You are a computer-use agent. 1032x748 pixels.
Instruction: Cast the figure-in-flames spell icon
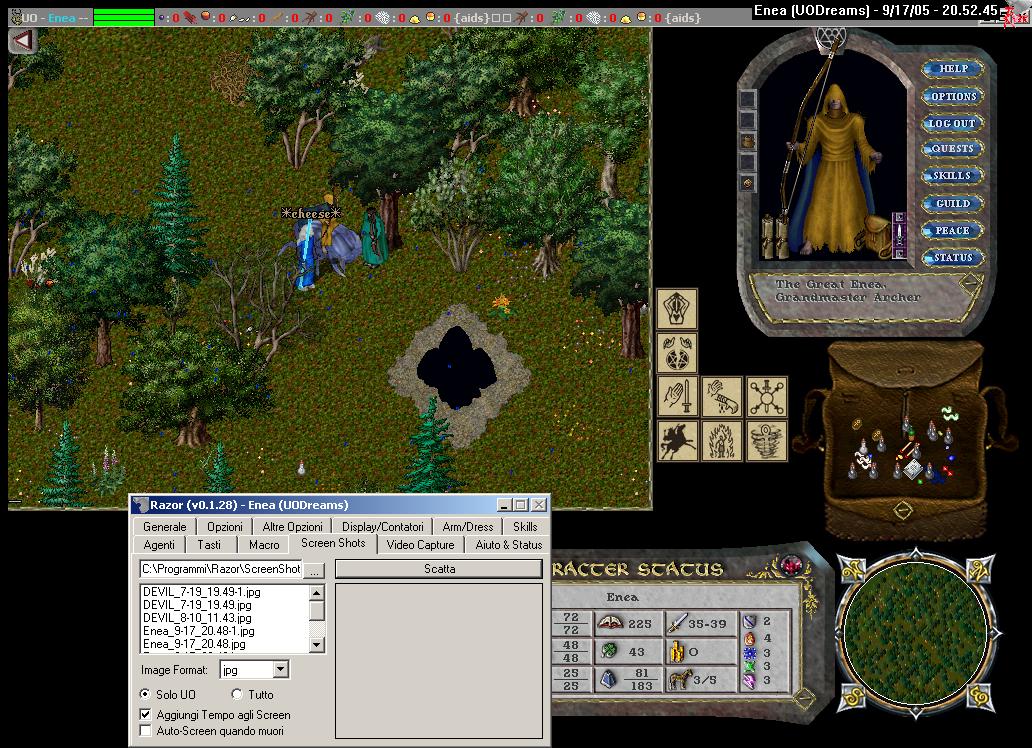[x=722, y=441]
